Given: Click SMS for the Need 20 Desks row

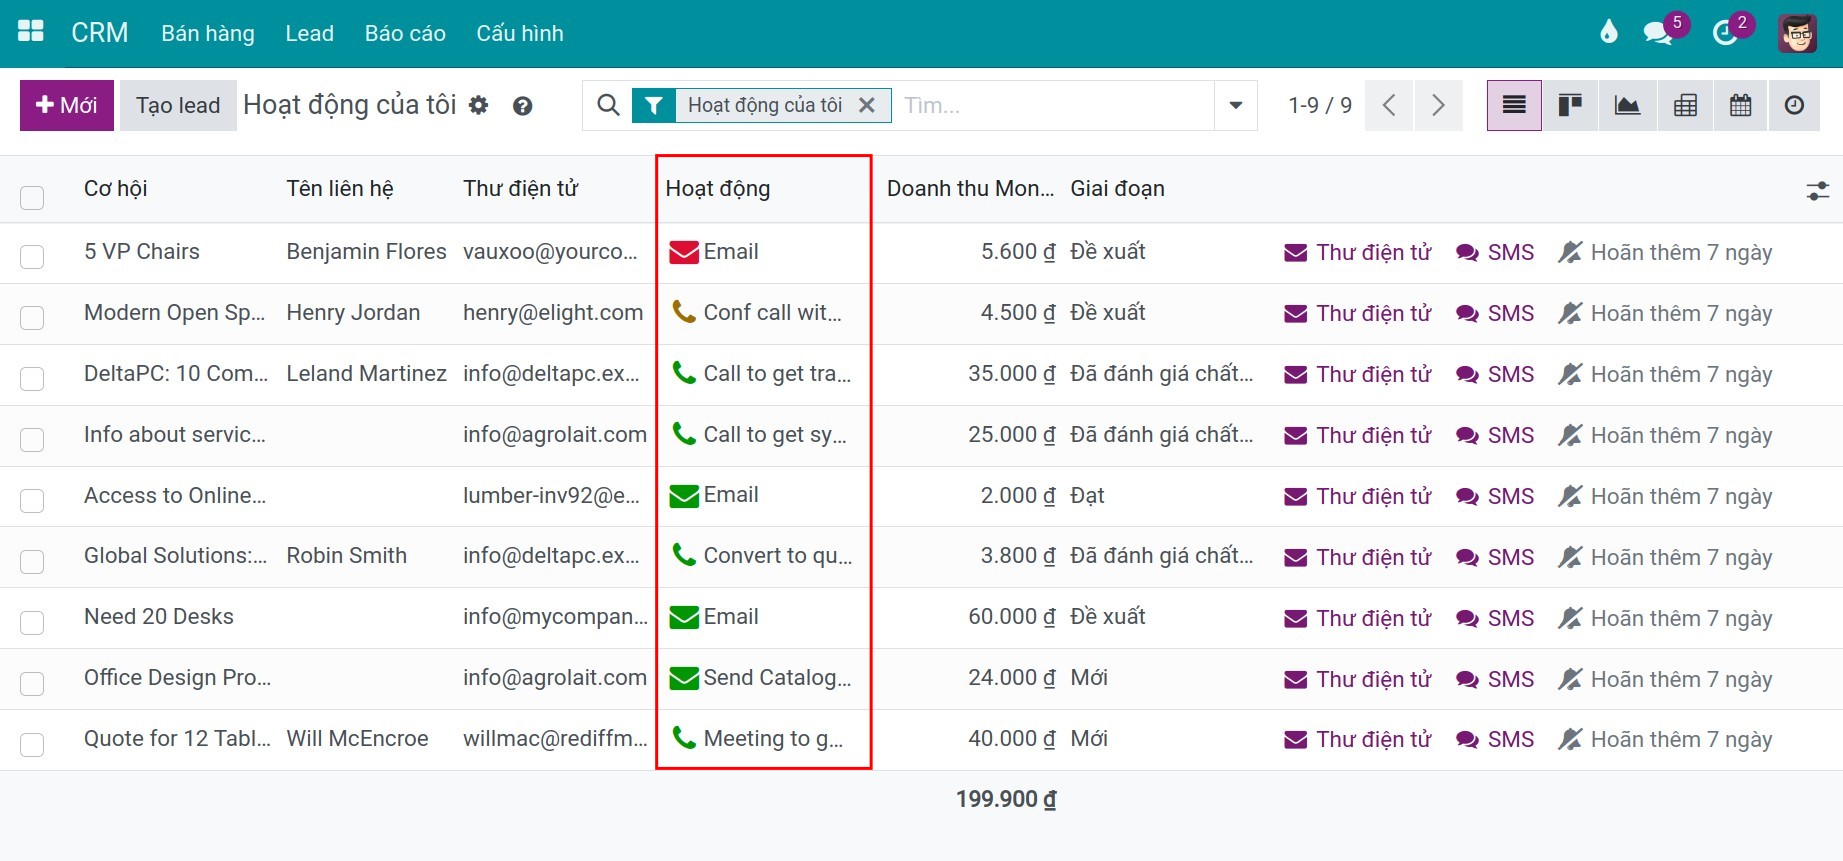Looking at the screenshot, I should 1495,618.
